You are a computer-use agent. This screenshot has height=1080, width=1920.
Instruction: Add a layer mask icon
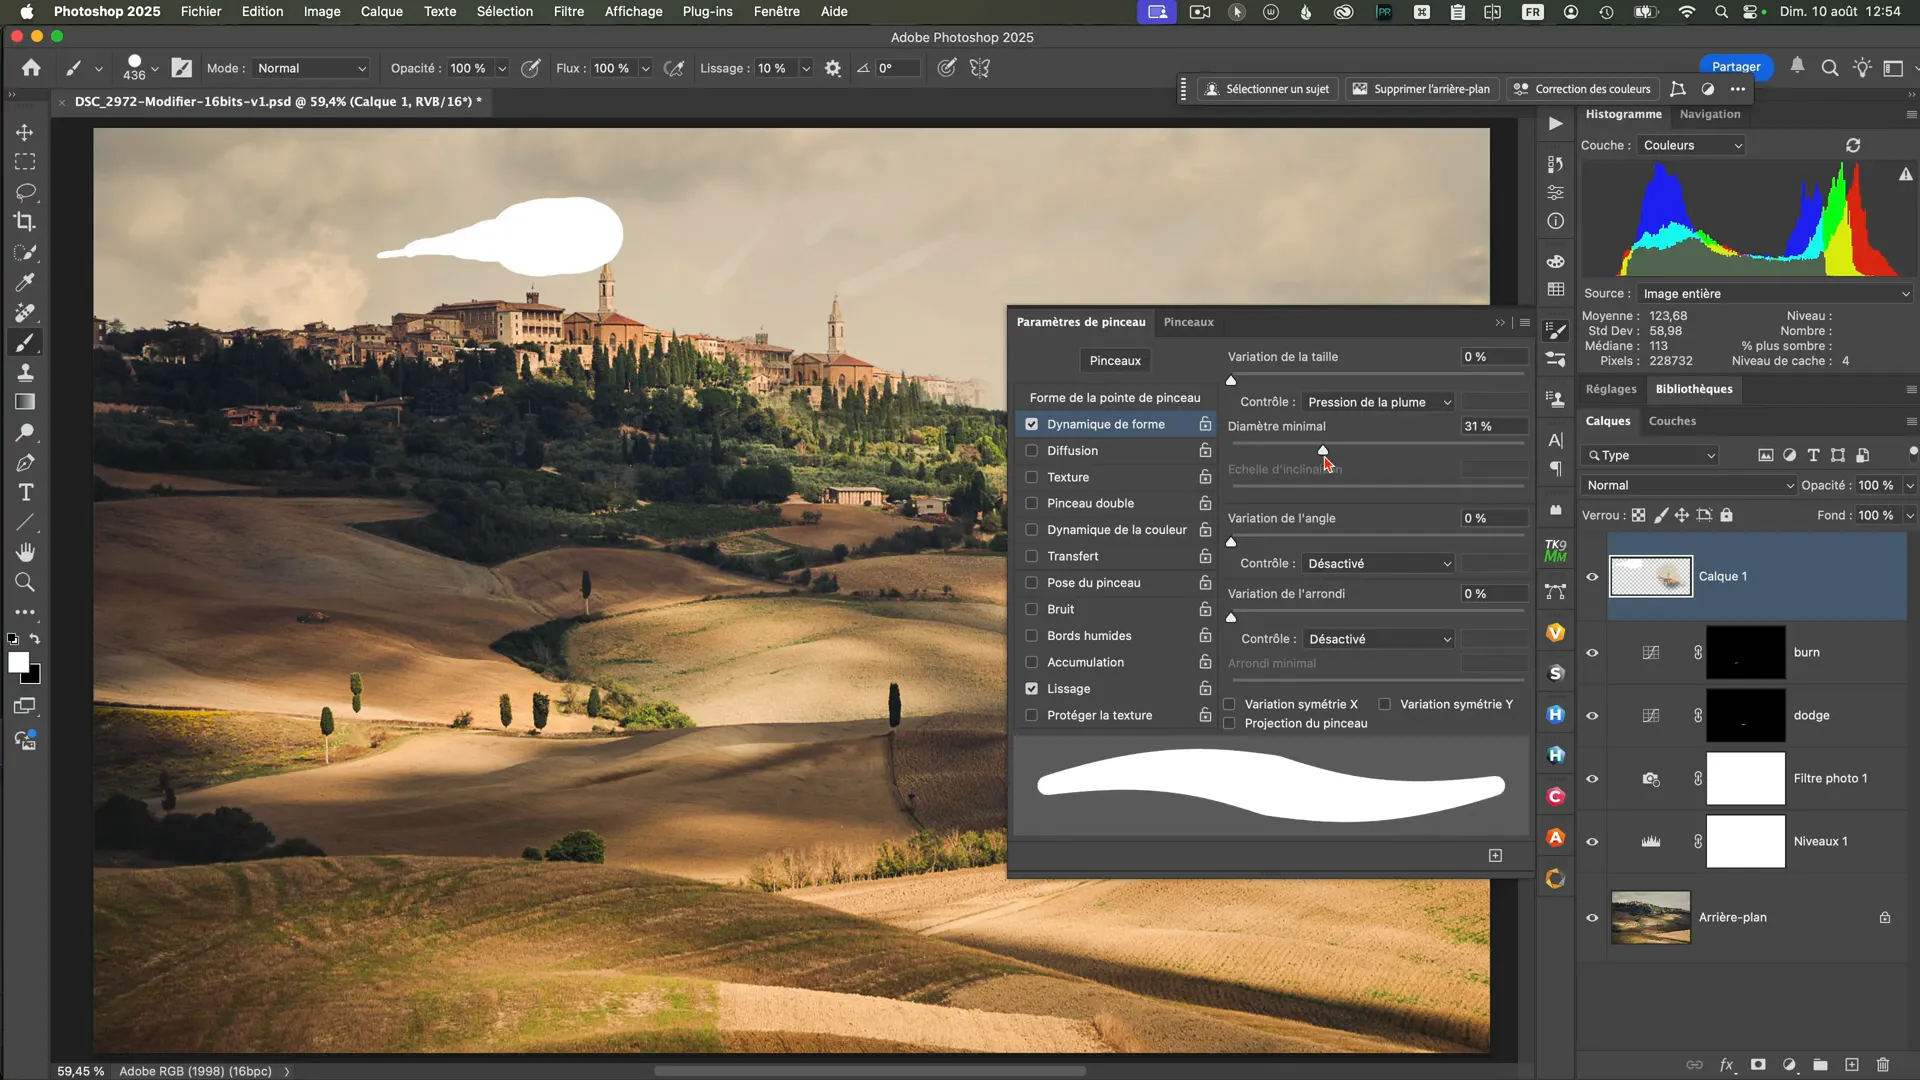coord(1758,1065)
